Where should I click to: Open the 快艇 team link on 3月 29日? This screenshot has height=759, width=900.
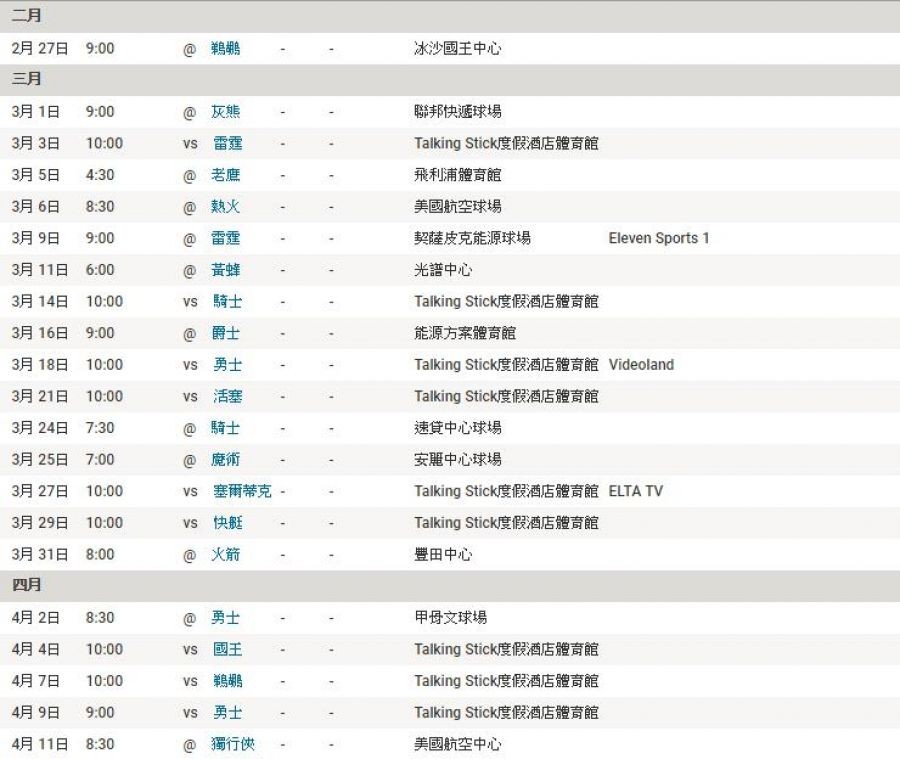click(x=227, y=522)
